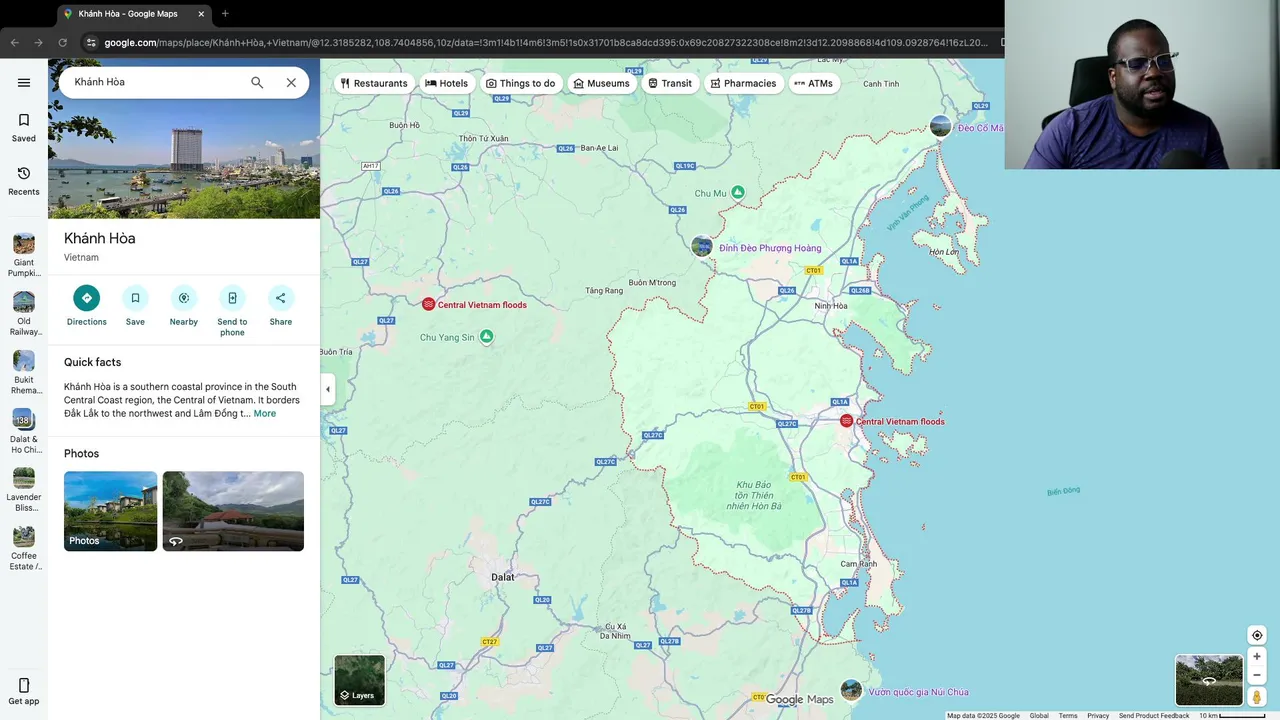Filter map by Restaurants
The height and width of the screenshot is (720, 1280).
375,83
